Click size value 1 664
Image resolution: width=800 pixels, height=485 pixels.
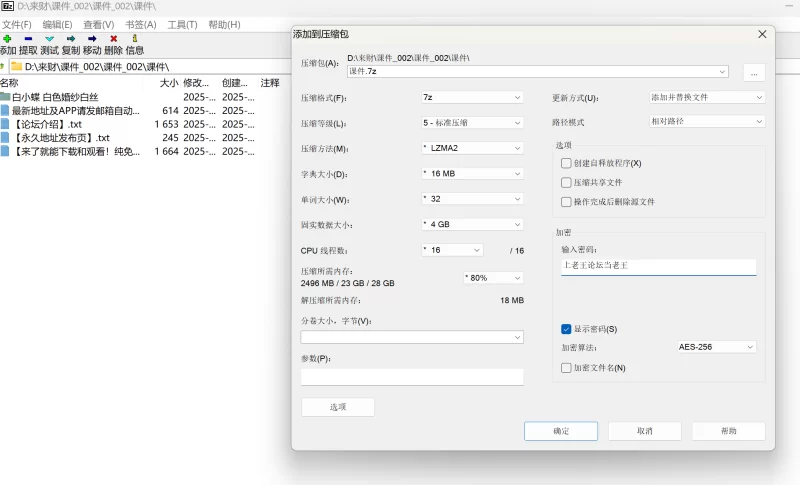[166, 151]
